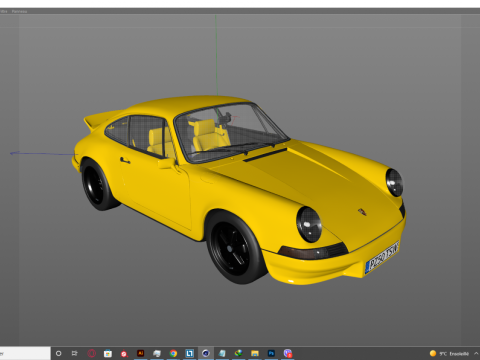Image resolution: width=480 pixels, height=360 pixels.
Task: Select the car's front license plate
Action: pos(382,257)
